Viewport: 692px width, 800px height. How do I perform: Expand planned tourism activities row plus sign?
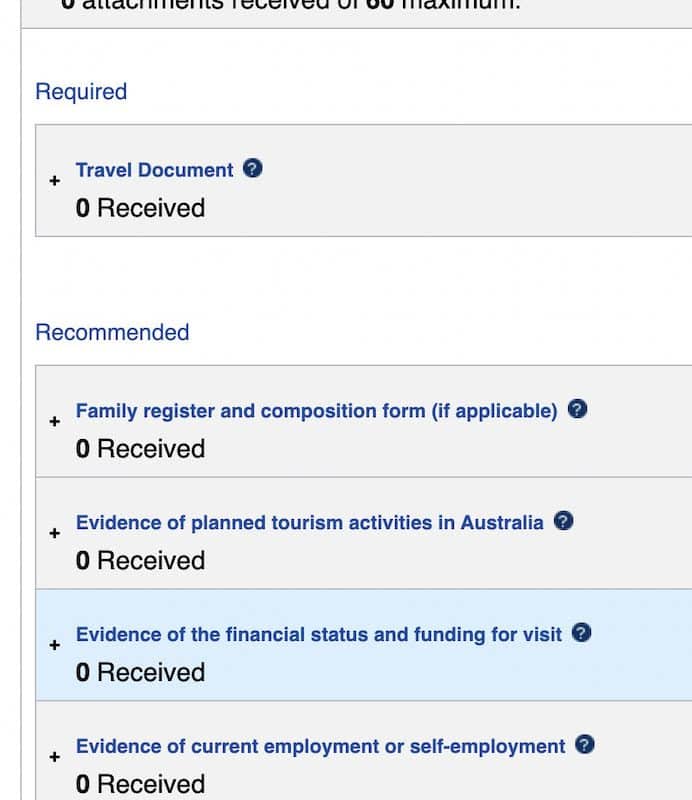[x=54, y=534]
